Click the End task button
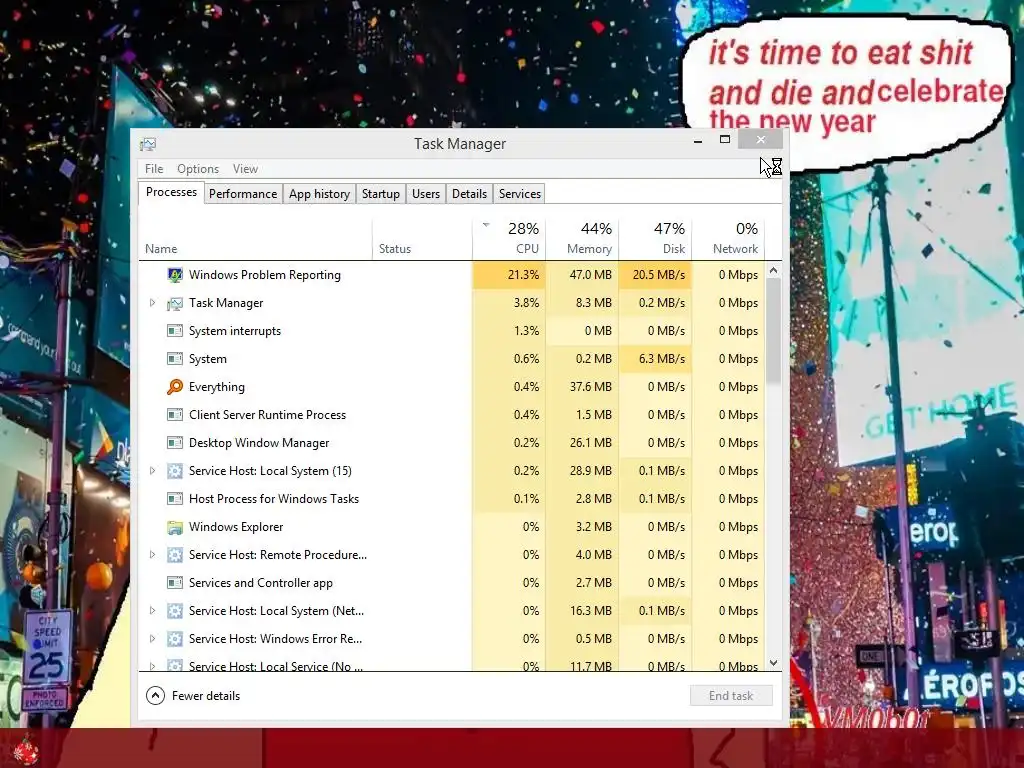1024x768 pixels. (731, 696)
